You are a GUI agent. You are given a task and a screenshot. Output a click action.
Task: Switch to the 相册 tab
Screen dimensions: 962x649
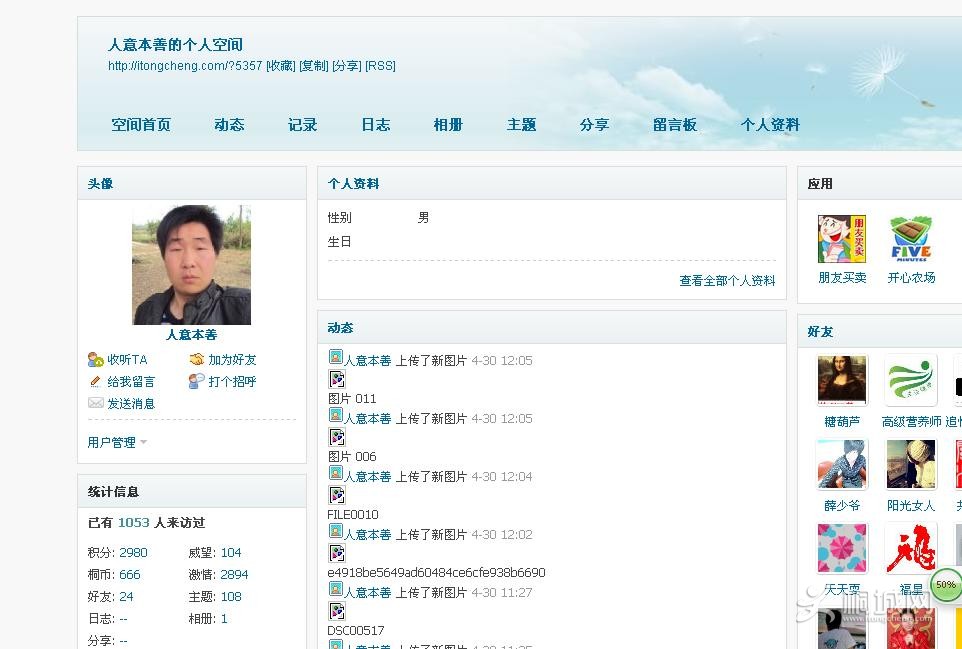[448, 125]
